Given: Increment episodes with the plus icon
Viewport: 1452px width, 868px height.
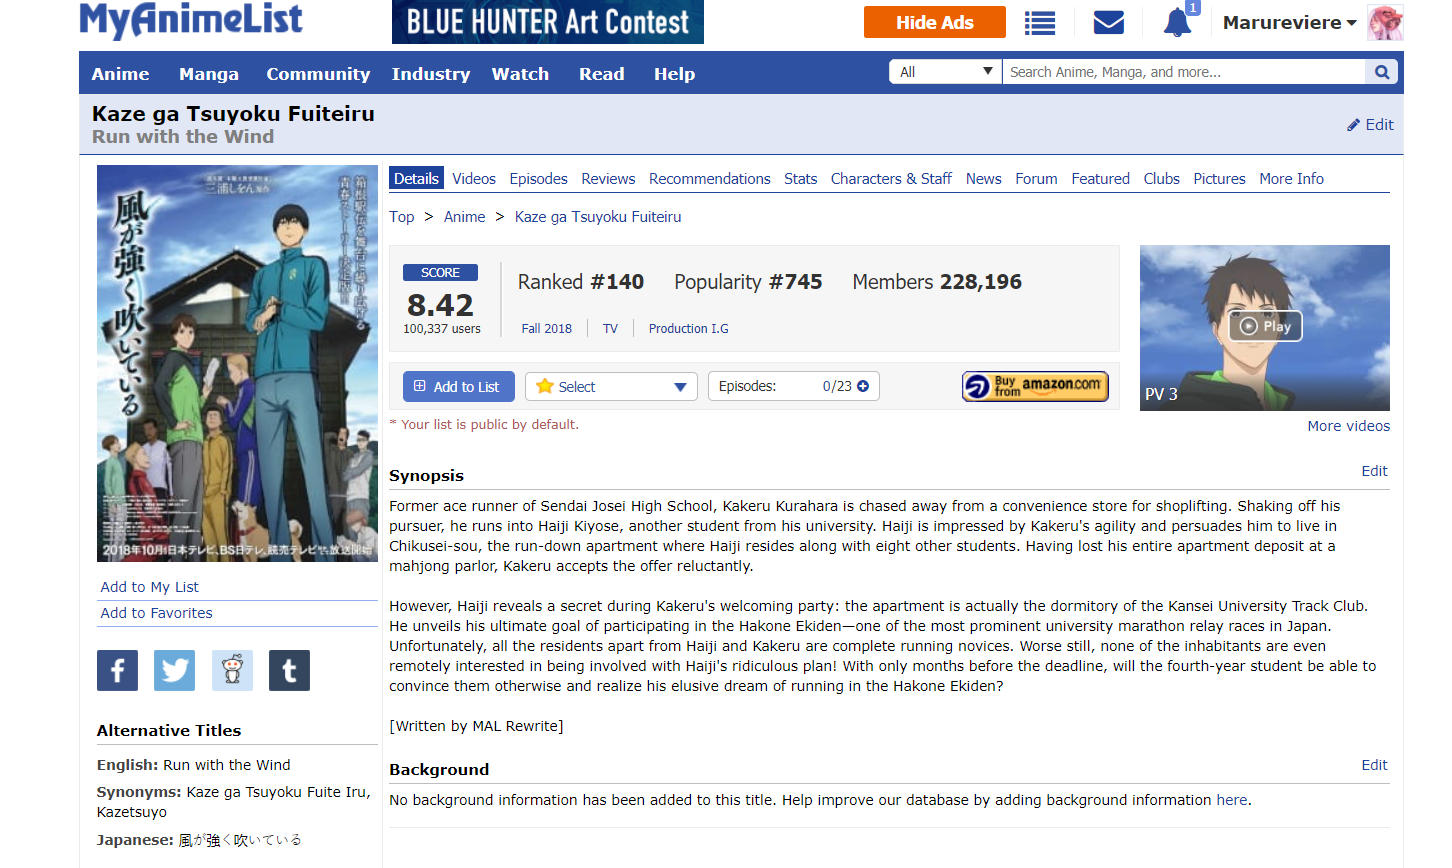Looking at the screenshot, I should coord(863,386).
